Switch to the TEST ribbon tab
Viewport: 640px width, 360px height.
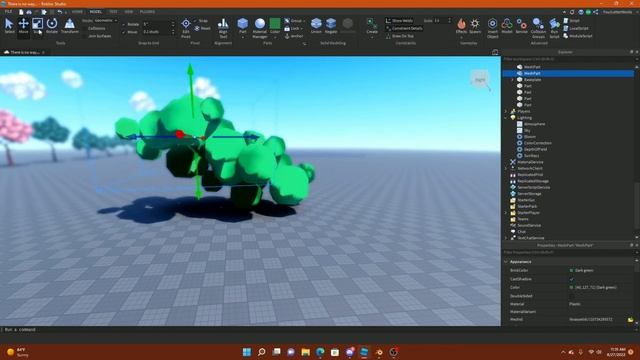coord(113,12)
